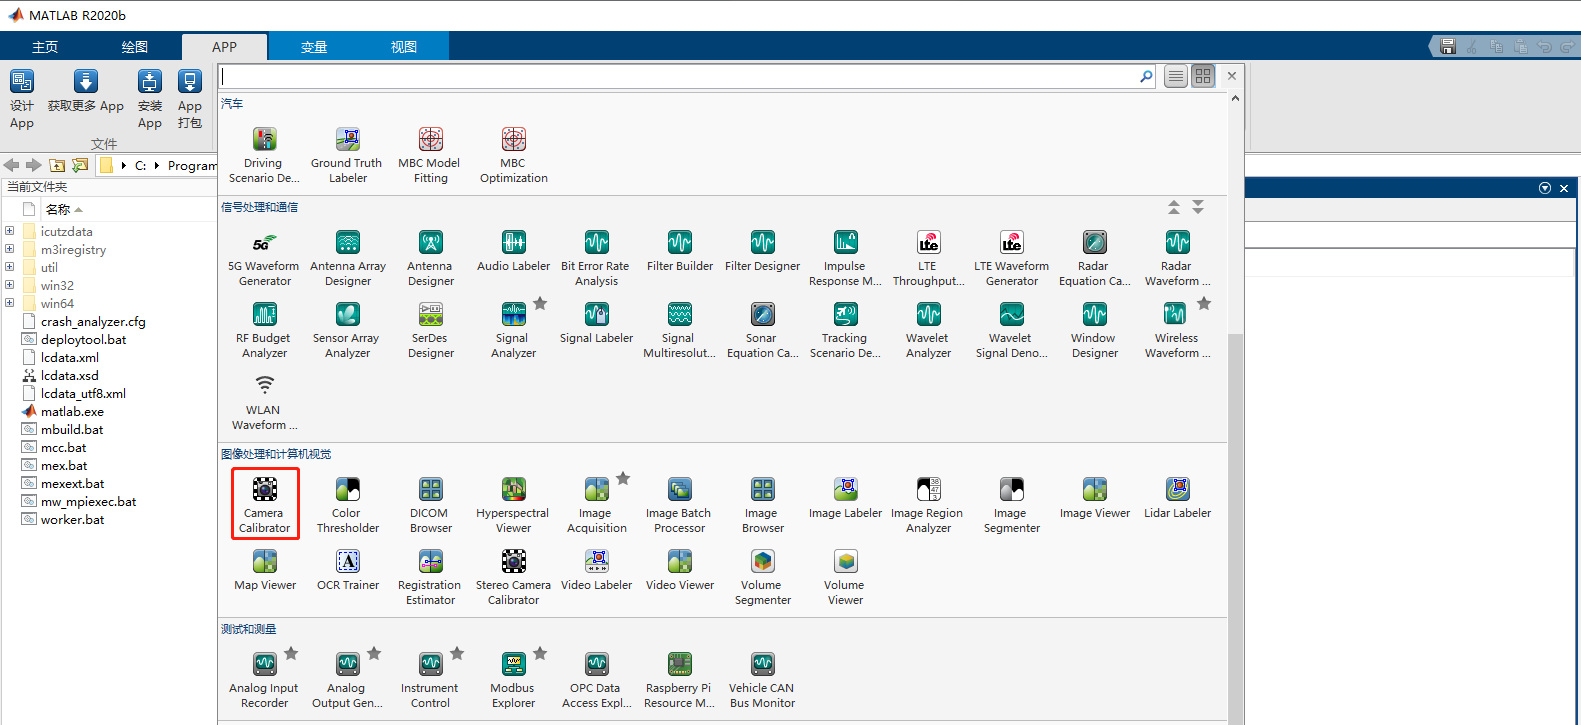
Task: Open the SerDes Designer app
Action: [x=431, y=330]
